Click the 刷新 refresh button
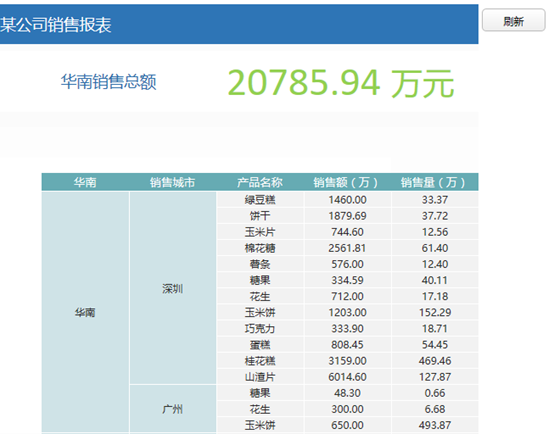 point(513,20)
